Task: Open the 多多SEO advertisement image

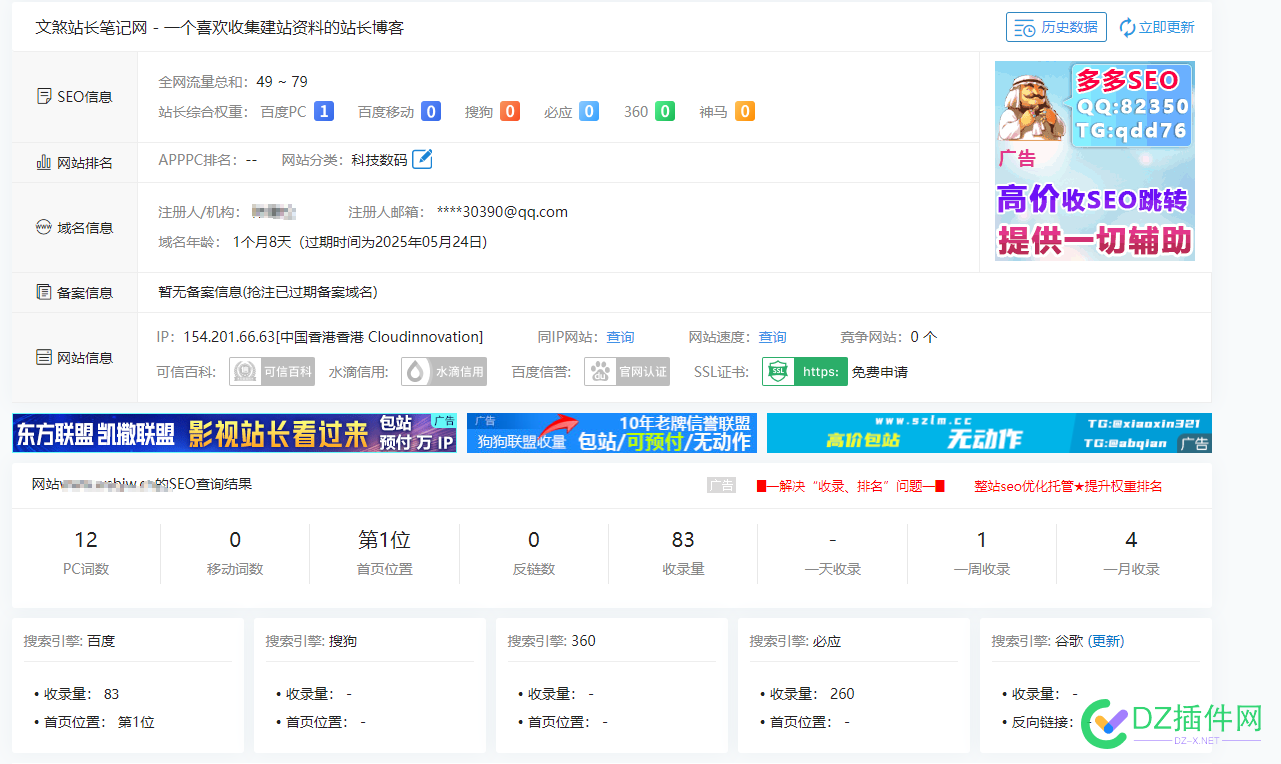Action: [x=1095, y=161]
